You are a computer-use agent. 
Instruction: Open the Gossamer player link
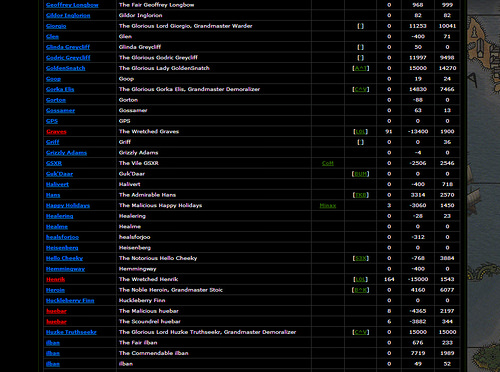[60, 110]
